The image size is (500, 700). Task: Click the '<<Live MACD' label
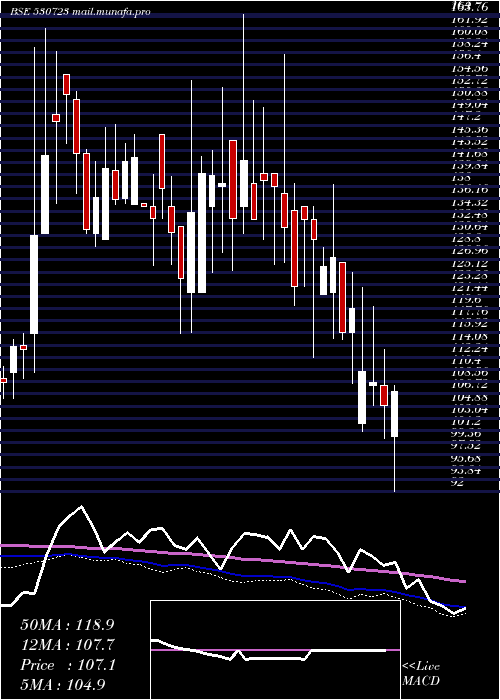(421, 674)
